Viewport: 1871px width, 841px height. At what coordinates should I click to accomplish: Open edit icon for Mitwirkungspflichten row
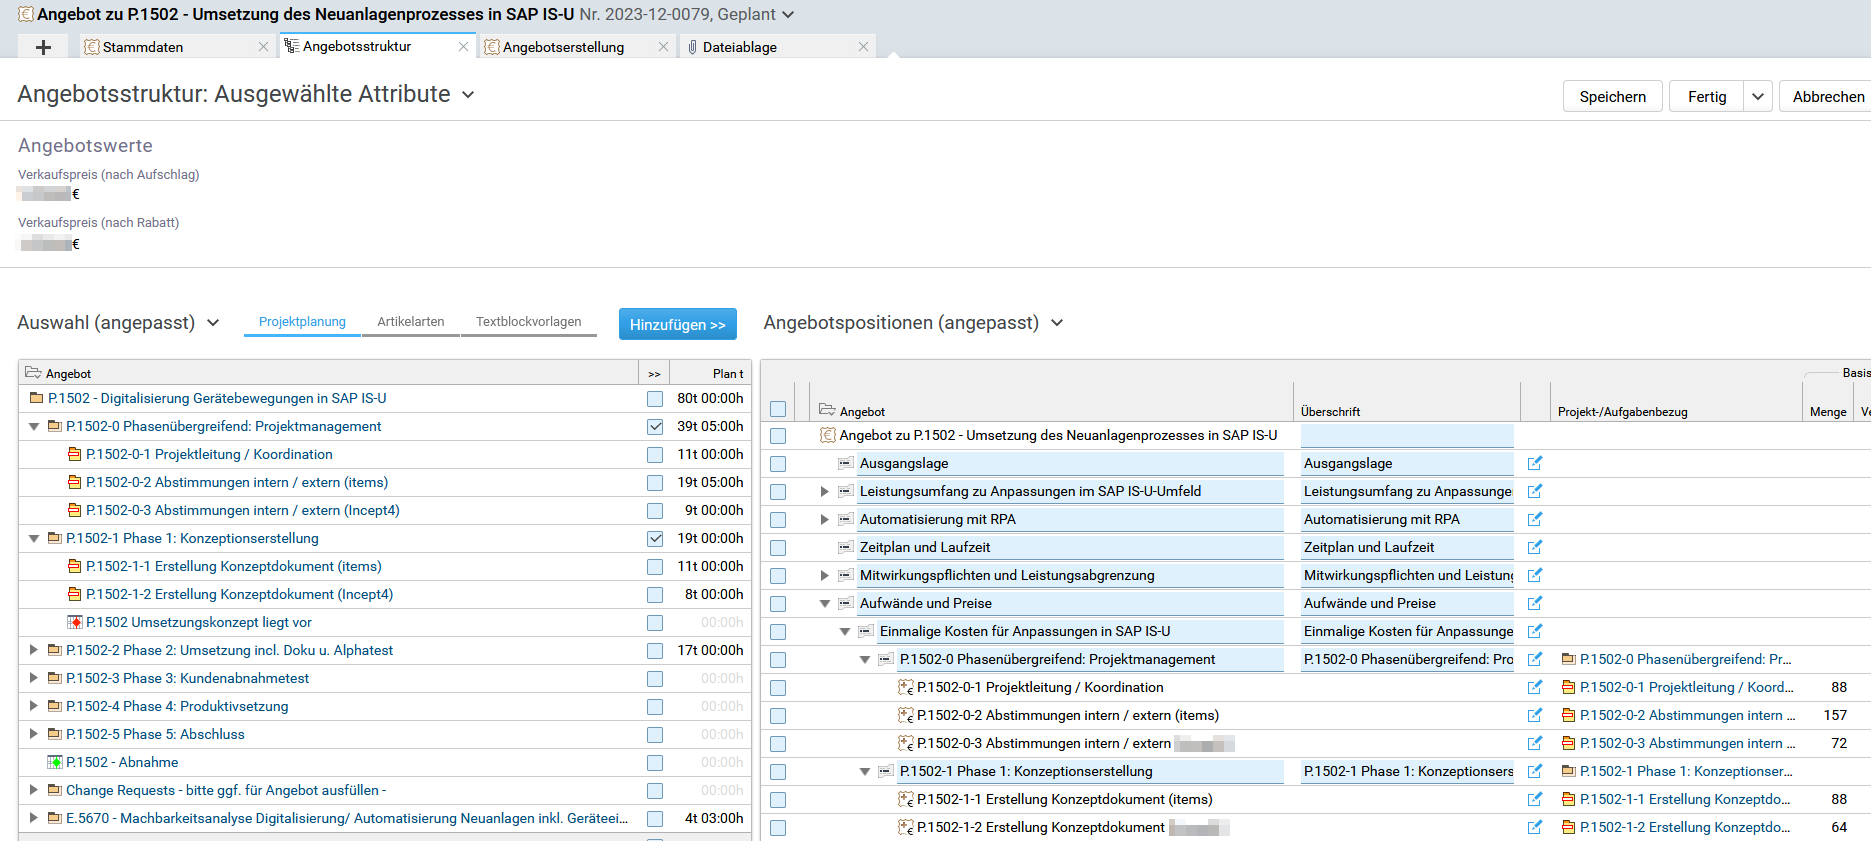tap(1535, 575)
